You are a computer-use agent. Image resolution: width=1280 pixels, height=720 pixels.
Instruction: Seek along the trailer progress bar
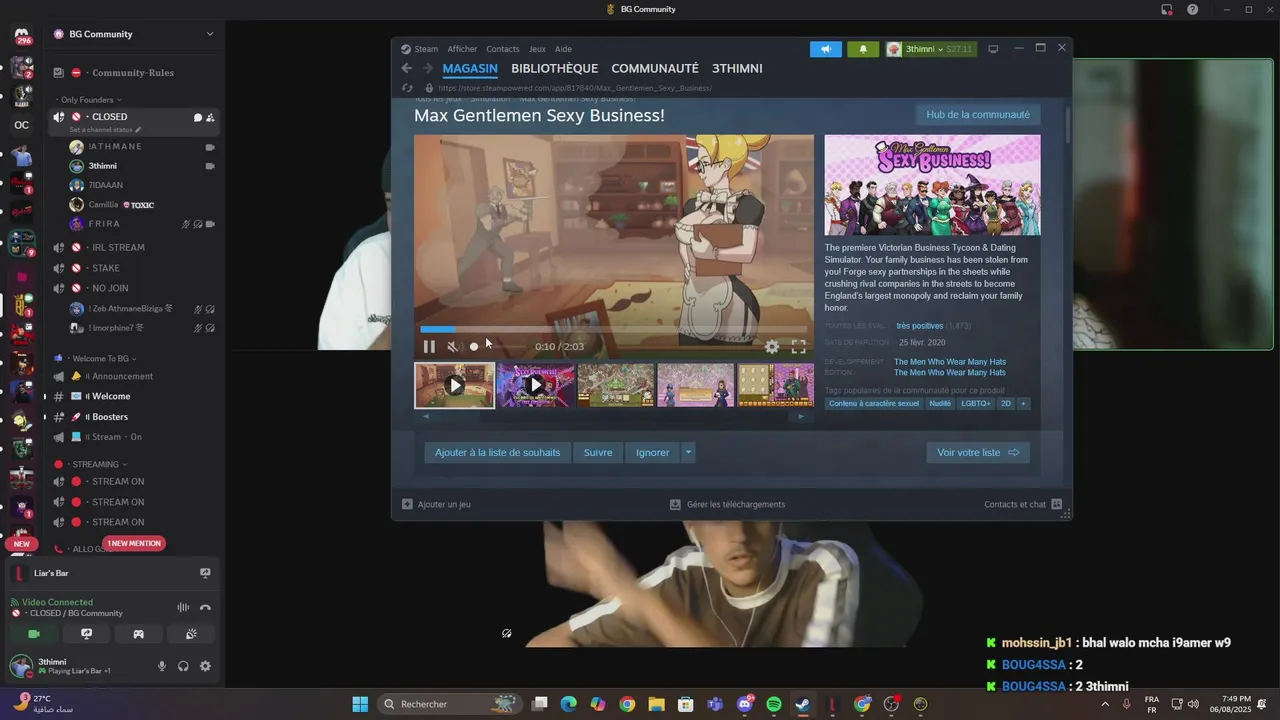point(613,329)
